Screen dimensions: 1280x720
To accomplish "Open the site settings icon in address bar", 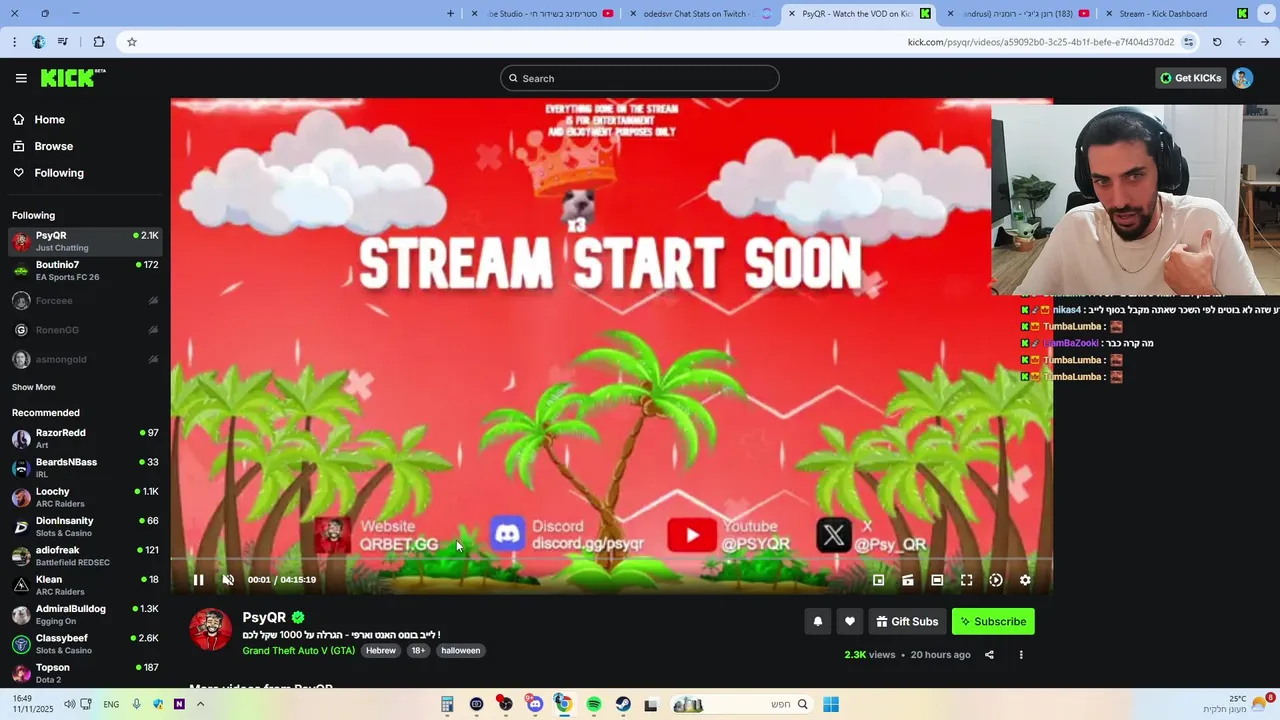I will point(1188,42).
